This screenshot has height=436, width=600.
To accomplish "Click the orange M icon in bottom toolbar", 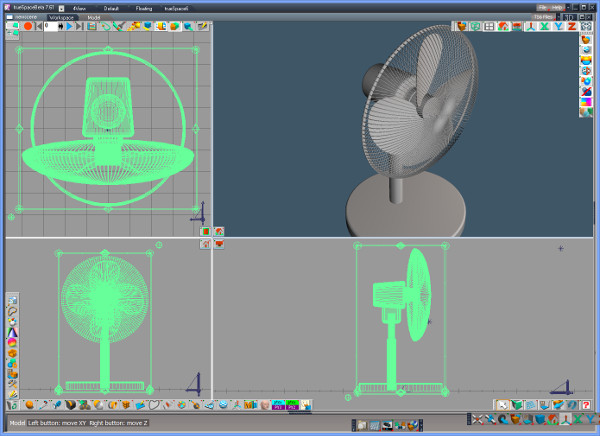I will pyautogui.click(x=250, y=405).
